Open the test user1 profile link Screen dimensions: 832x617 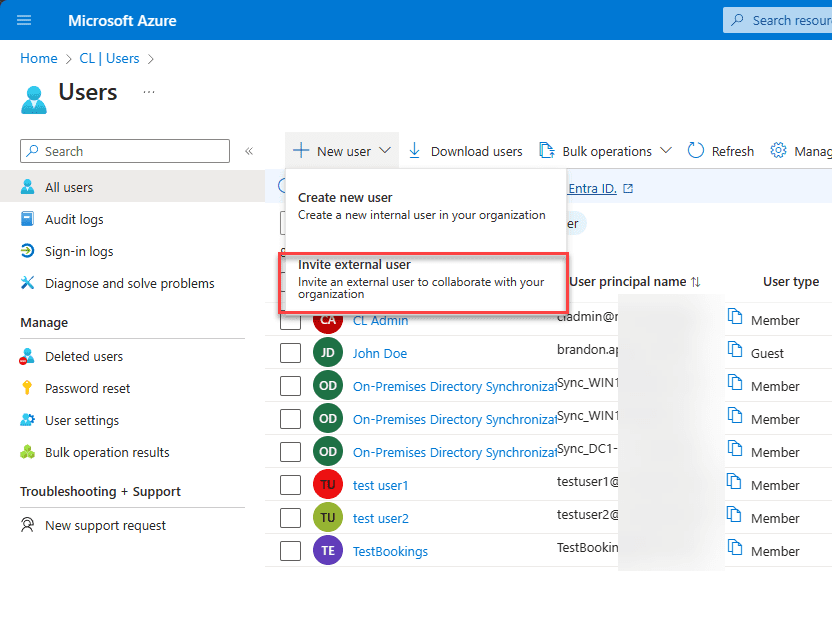380,485
